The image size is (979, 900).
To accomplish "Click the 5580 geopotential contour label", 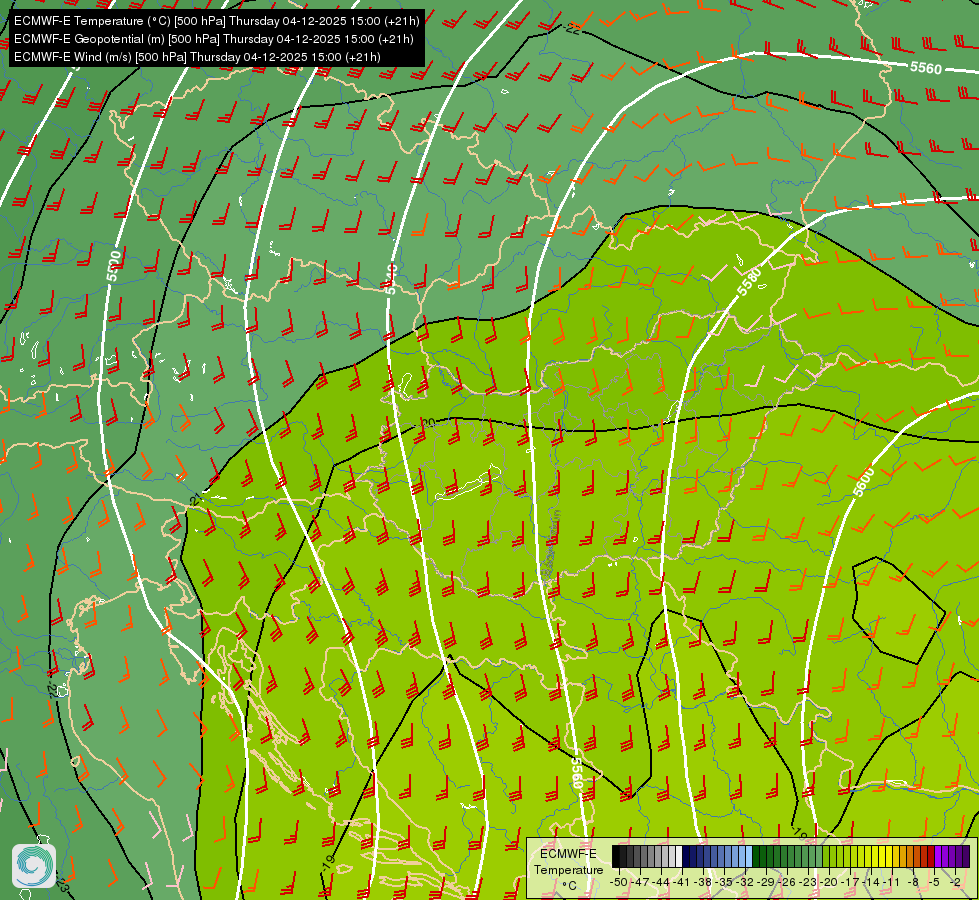I will coord(749,281).
